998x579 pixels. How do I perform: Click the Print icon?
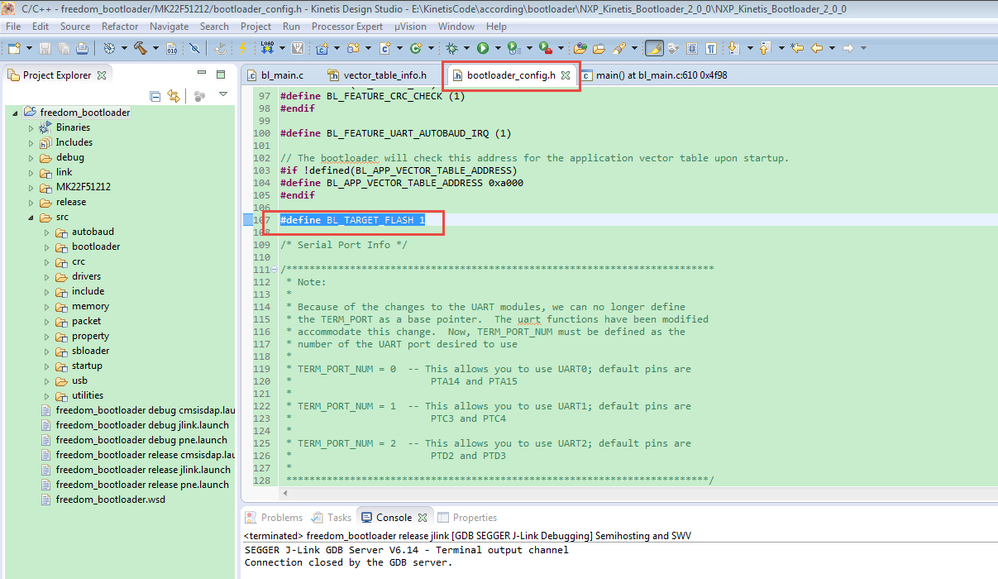click(82, 48)
